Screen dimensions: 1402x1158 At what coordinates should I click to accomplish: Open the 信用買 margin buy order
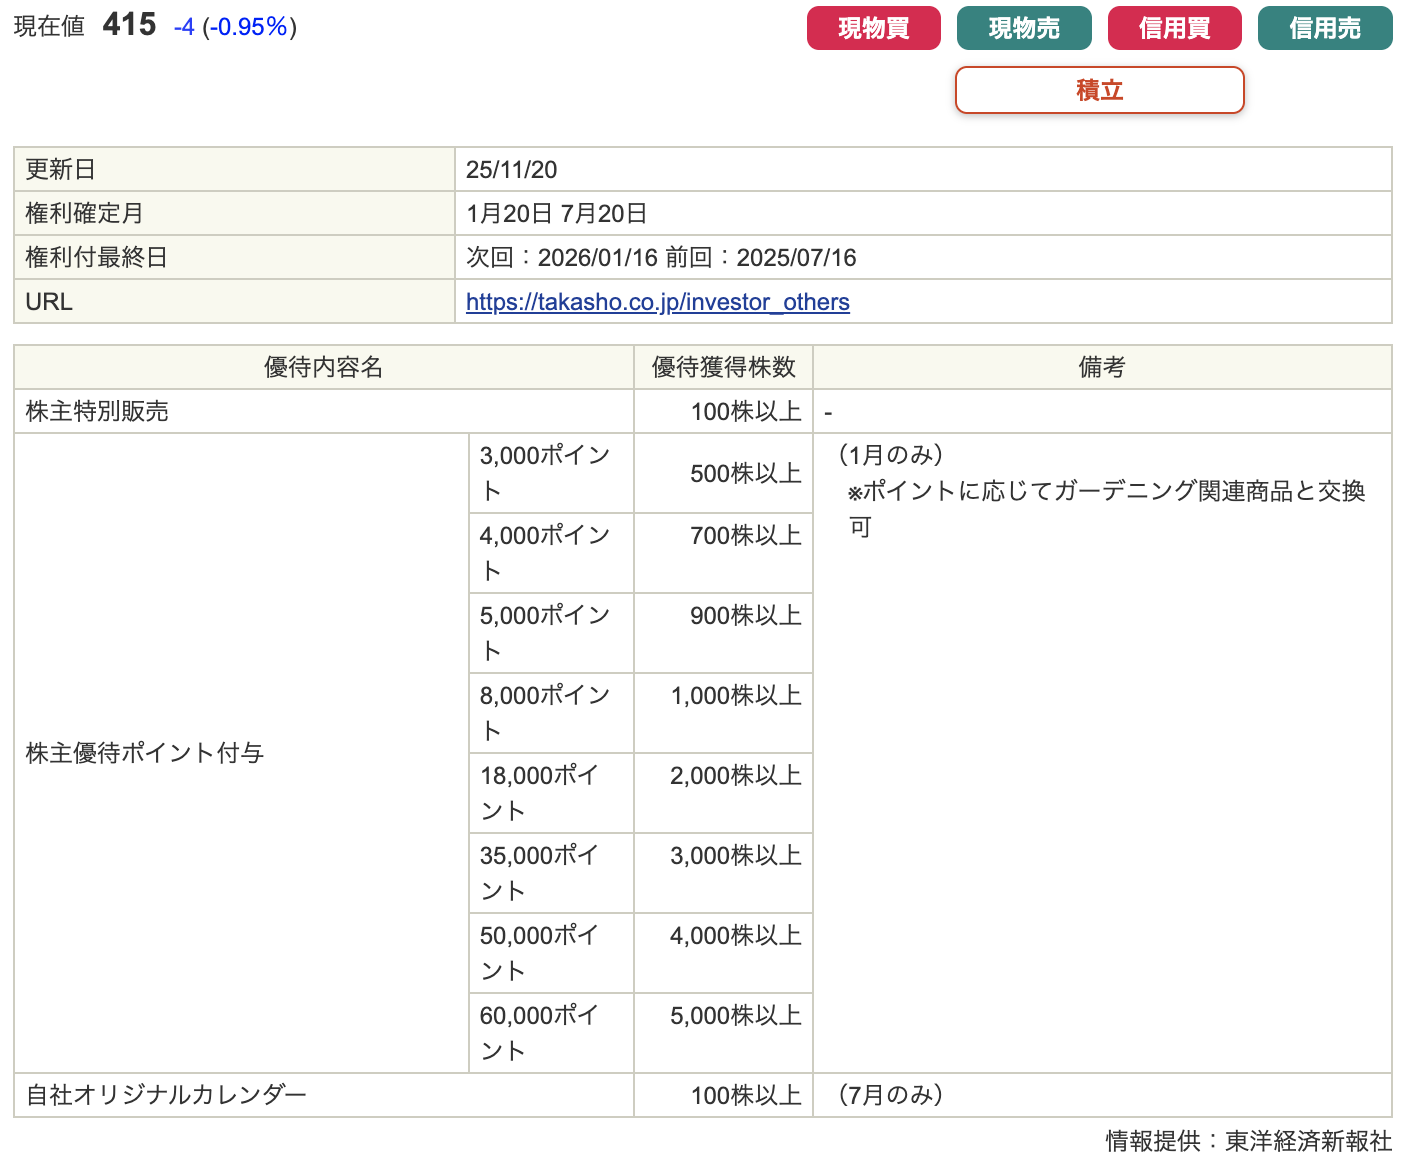(1174, 28)
